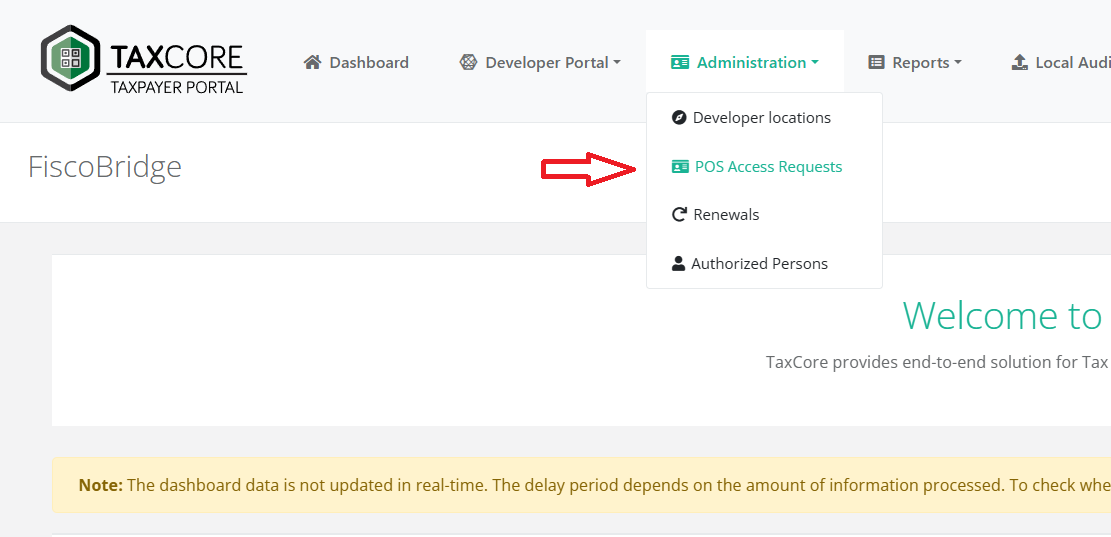Click the Reports list icon

click(876, 62)
